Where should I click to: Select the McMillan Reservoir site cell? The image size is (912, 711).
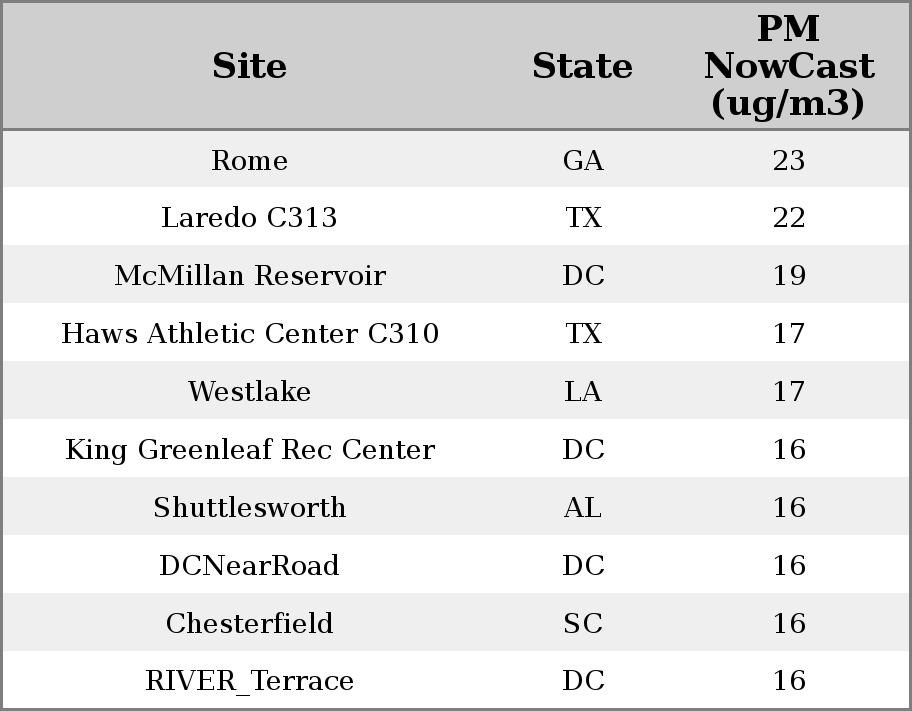coord(250,275)
